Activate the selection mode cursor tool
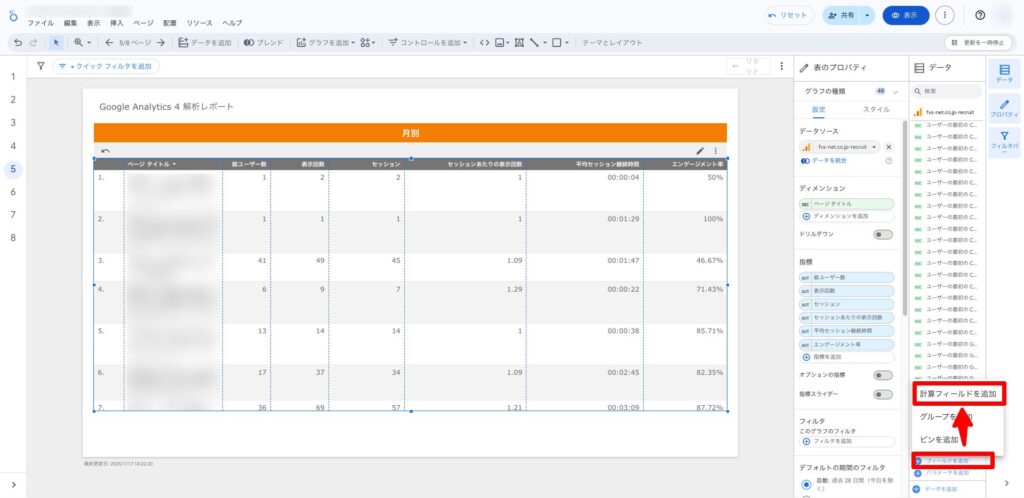 56,43
